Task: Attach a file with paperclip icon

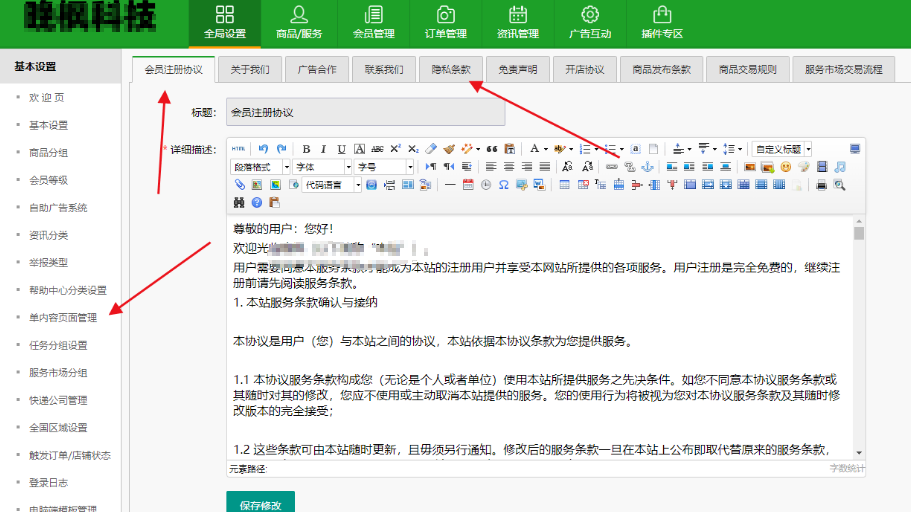Action: tap(239, 185)
